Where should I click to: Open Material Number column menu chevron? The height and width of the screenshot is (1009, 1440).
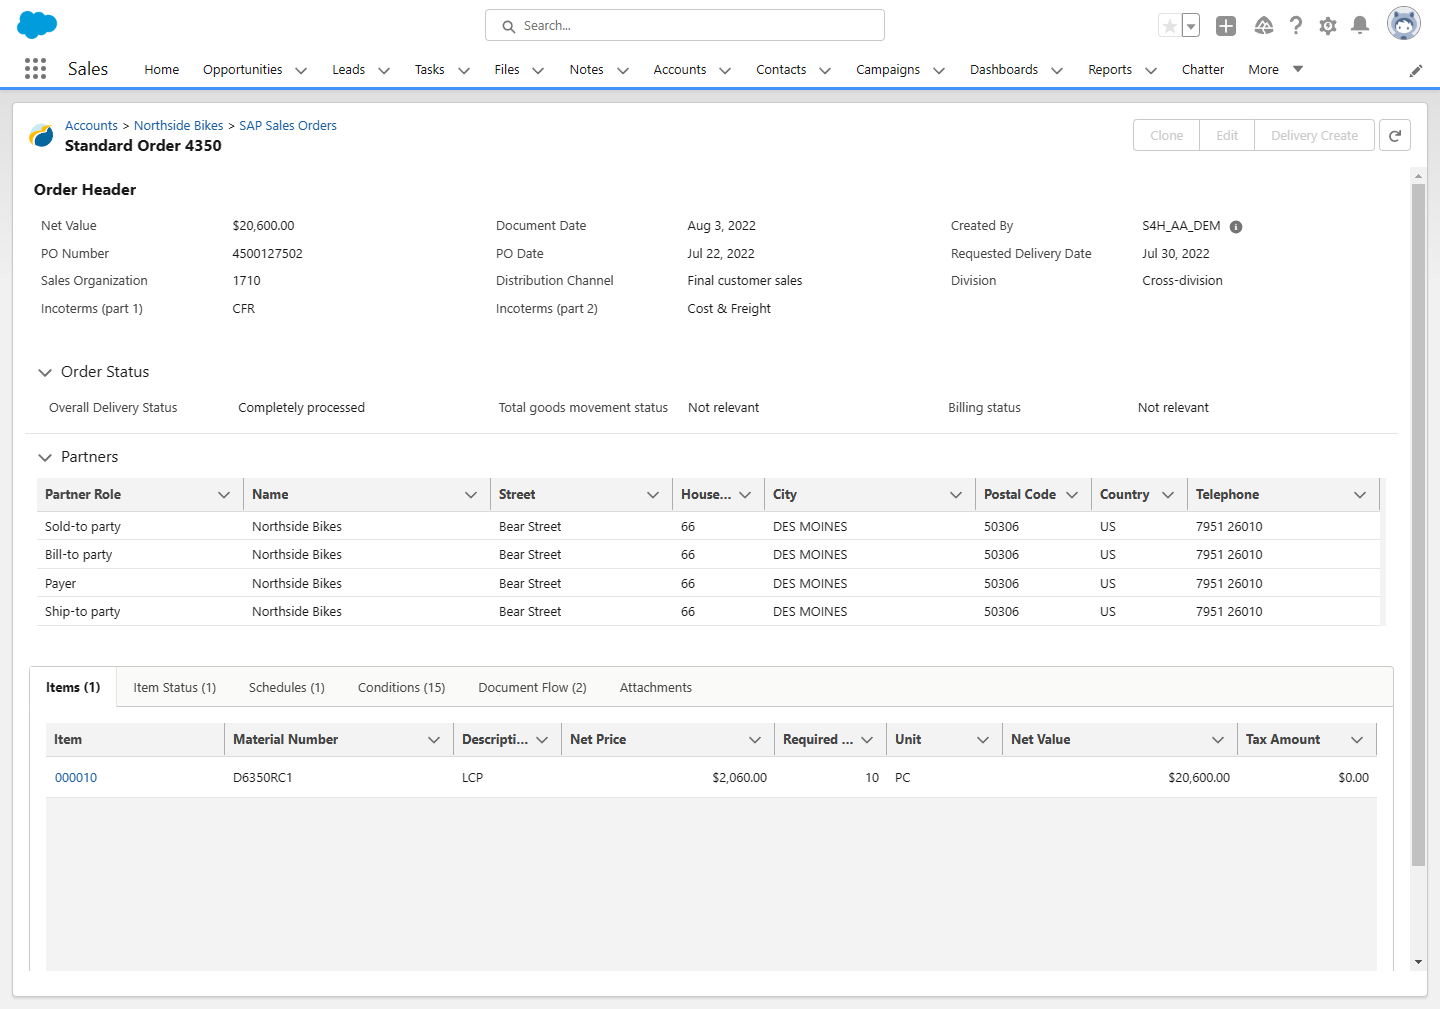434,740
